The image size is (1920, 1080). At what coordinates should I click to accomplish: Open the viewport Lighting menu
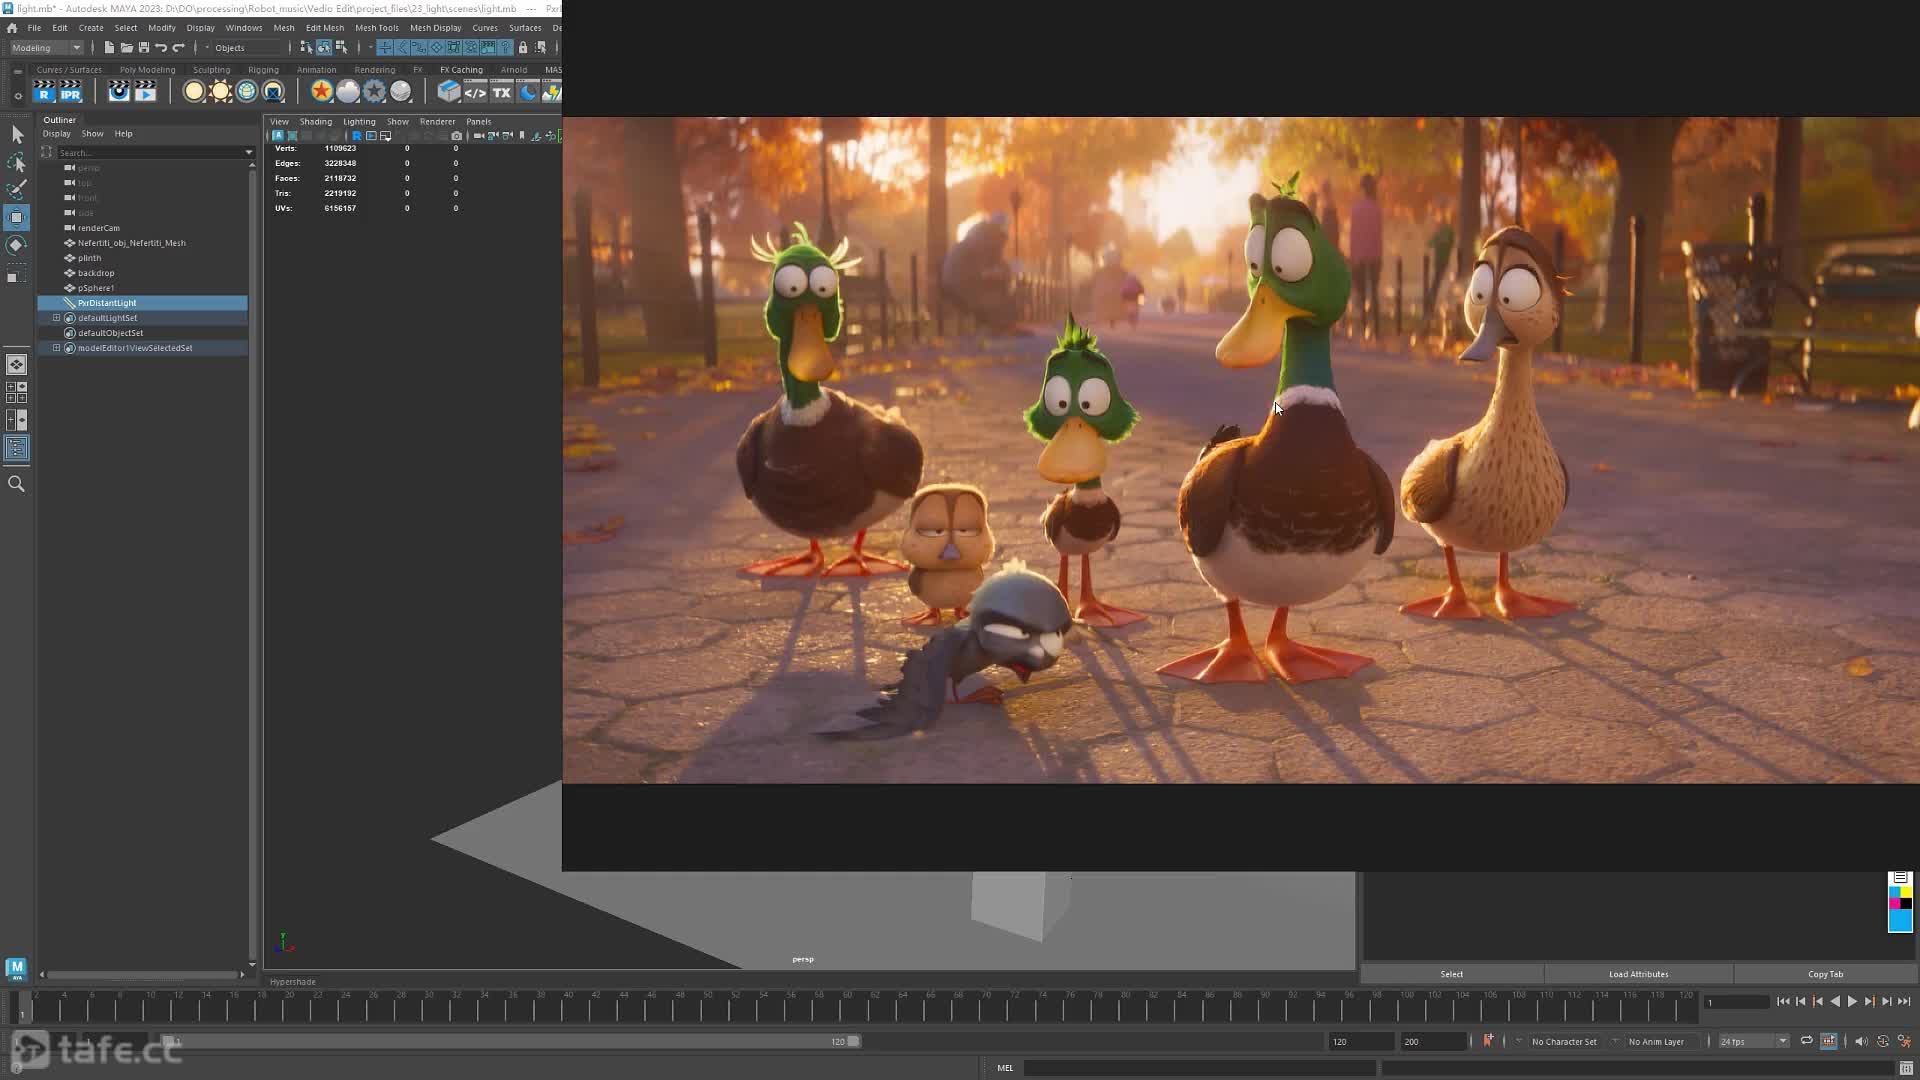coord(359,122)
